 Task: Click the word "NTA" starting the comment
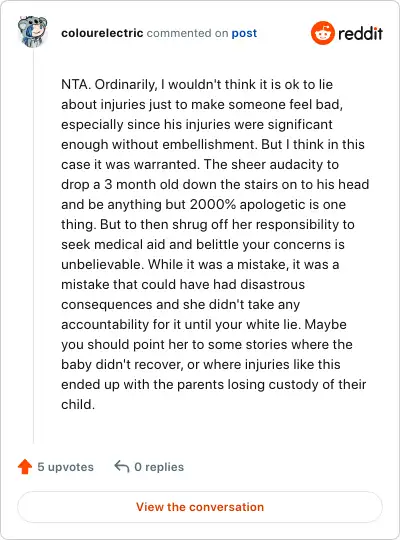74,84
